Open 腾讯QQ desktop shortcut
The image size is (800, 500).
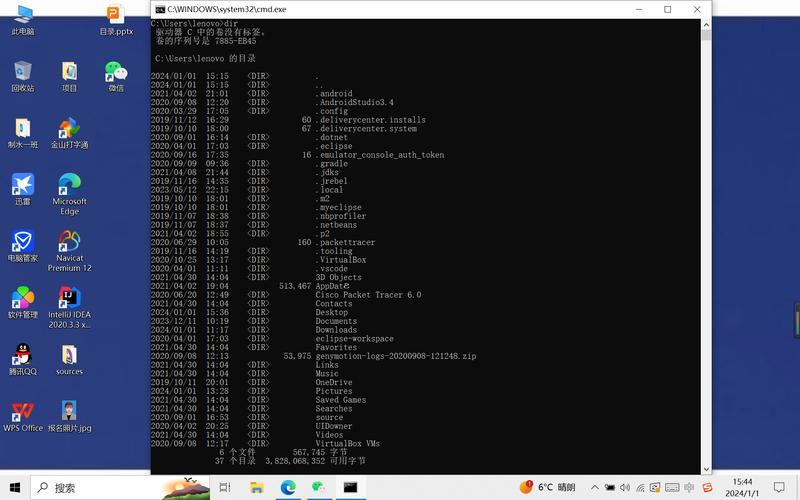[23, 360]
